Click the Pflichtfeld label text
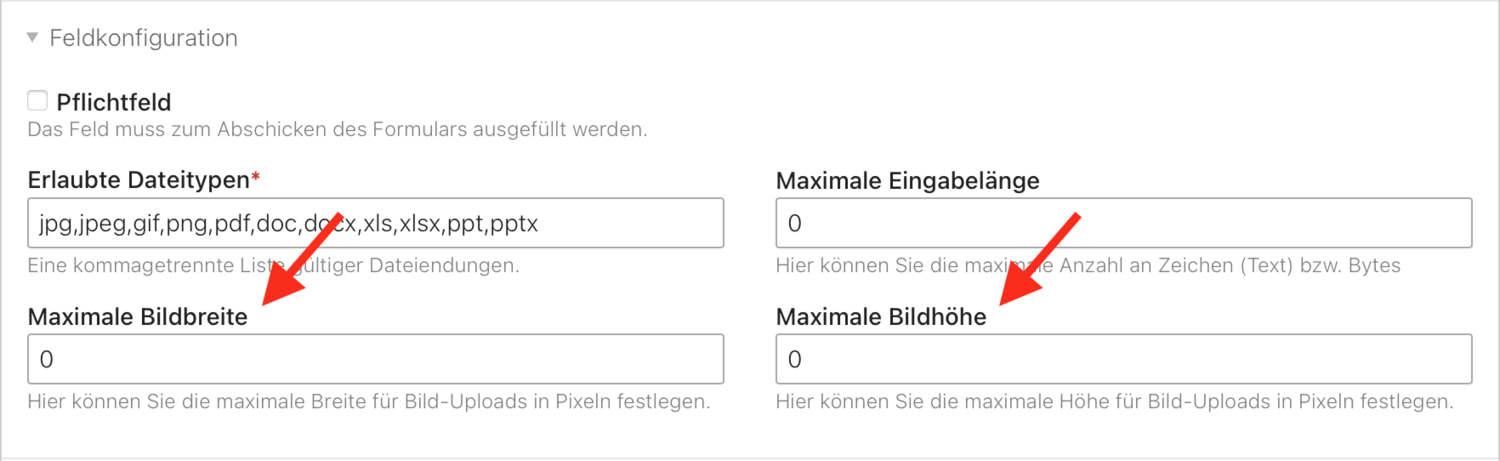 (114, 102)
